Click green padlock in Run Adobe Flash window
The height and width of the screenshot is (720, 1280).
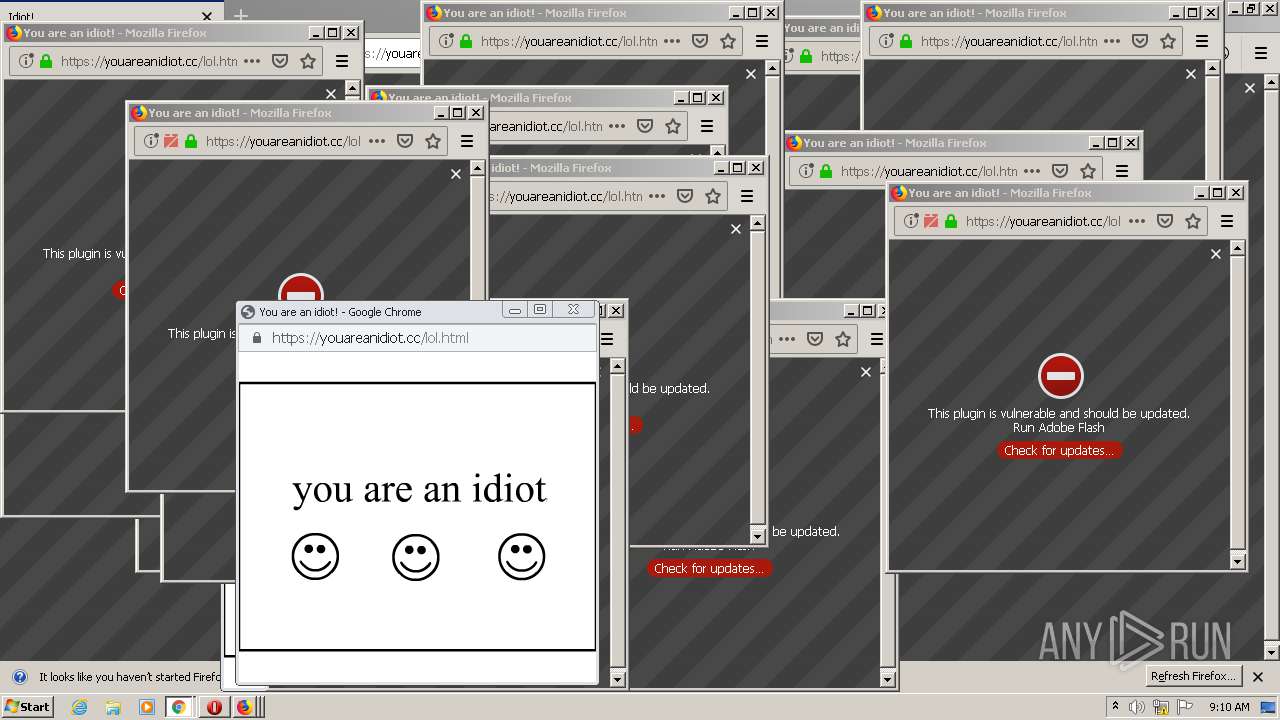pyautogui.click(x=951, y=221)
